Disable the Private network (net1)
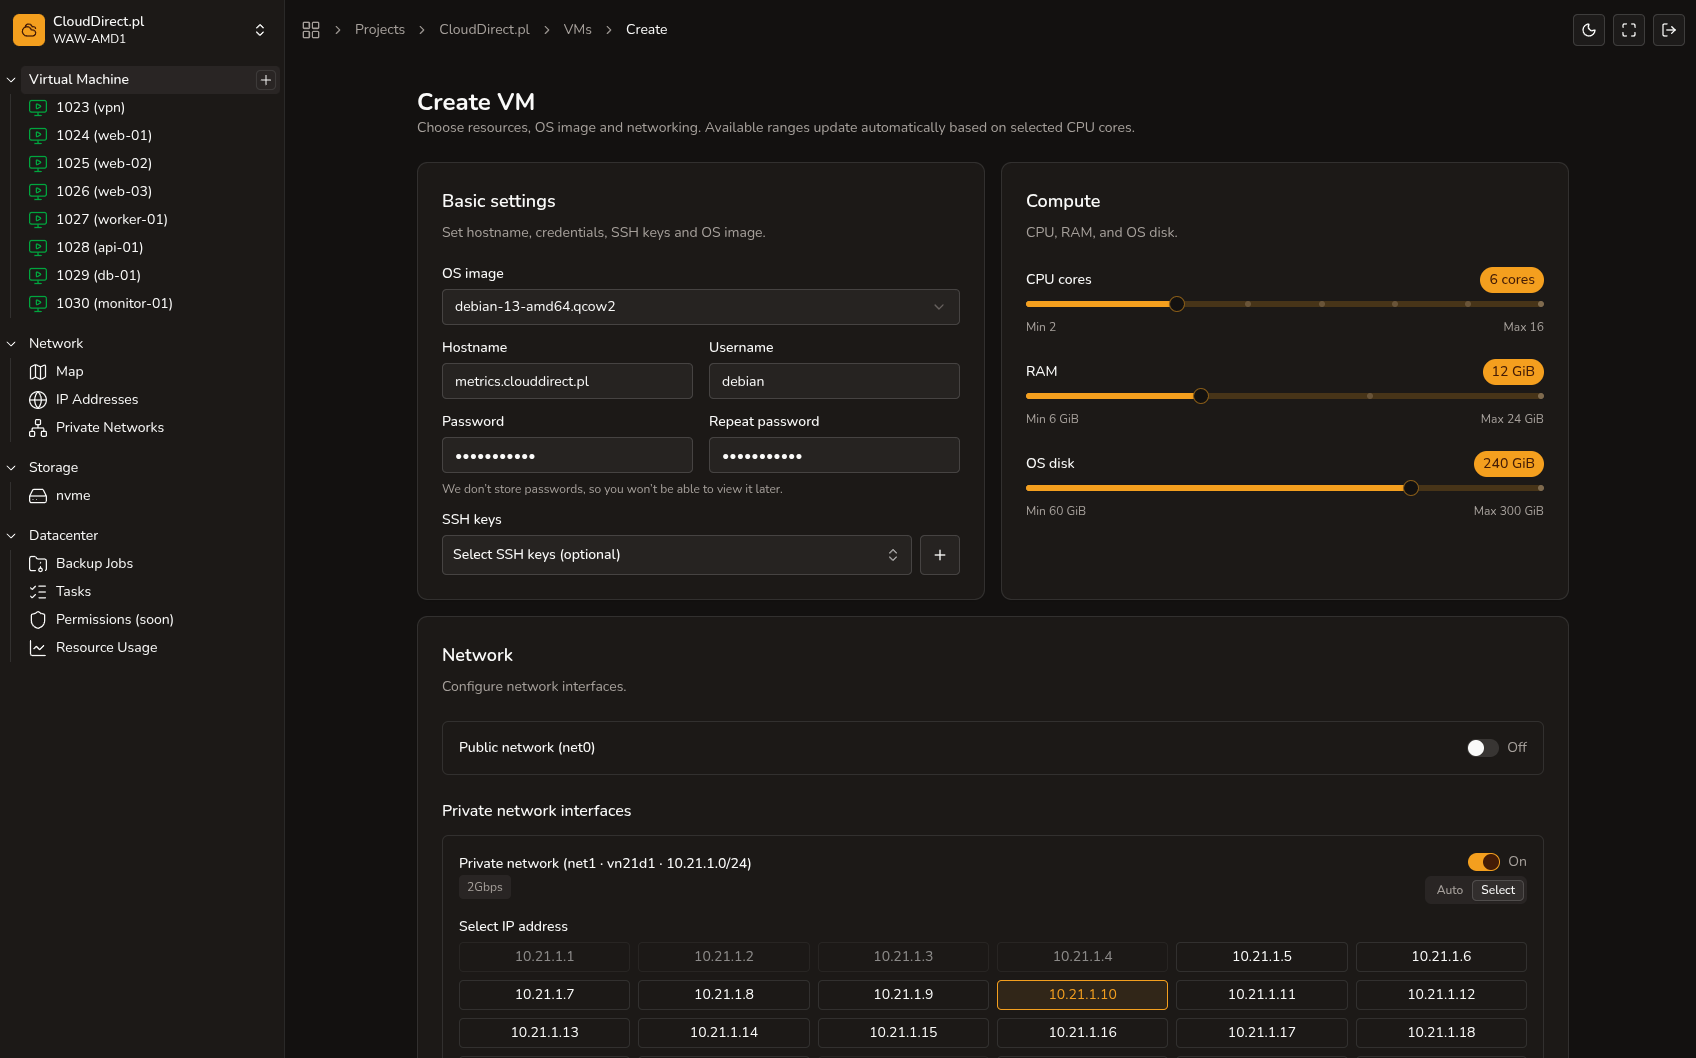This screenshot has height=1058, width=1696. [1483, 861]
